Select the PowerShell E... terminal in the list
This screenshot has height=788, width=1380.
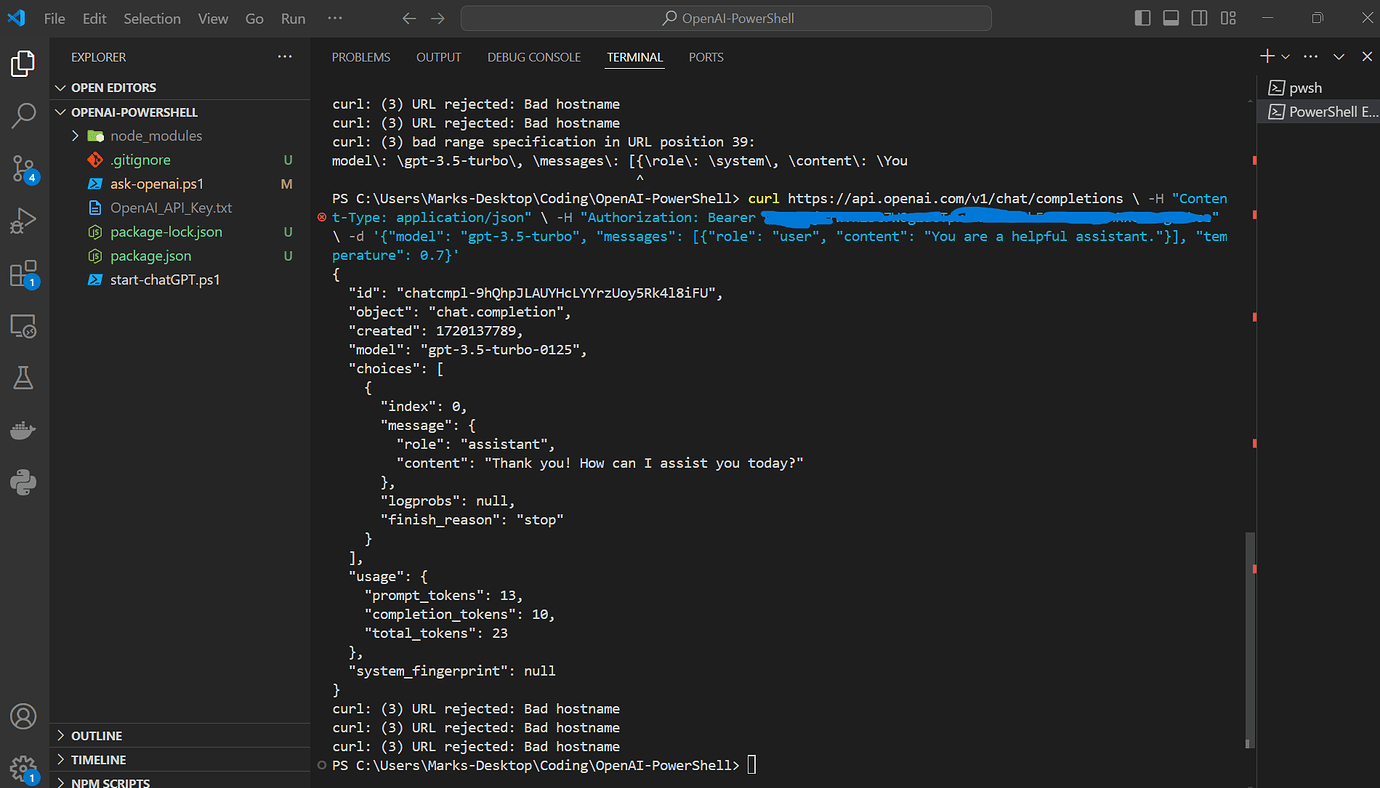(x=1318, y=112)
